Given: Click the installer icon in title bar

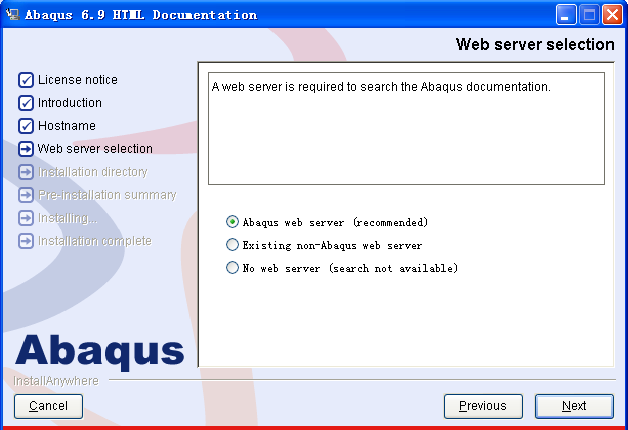Looking at the screenshot, I should [12, 14].
